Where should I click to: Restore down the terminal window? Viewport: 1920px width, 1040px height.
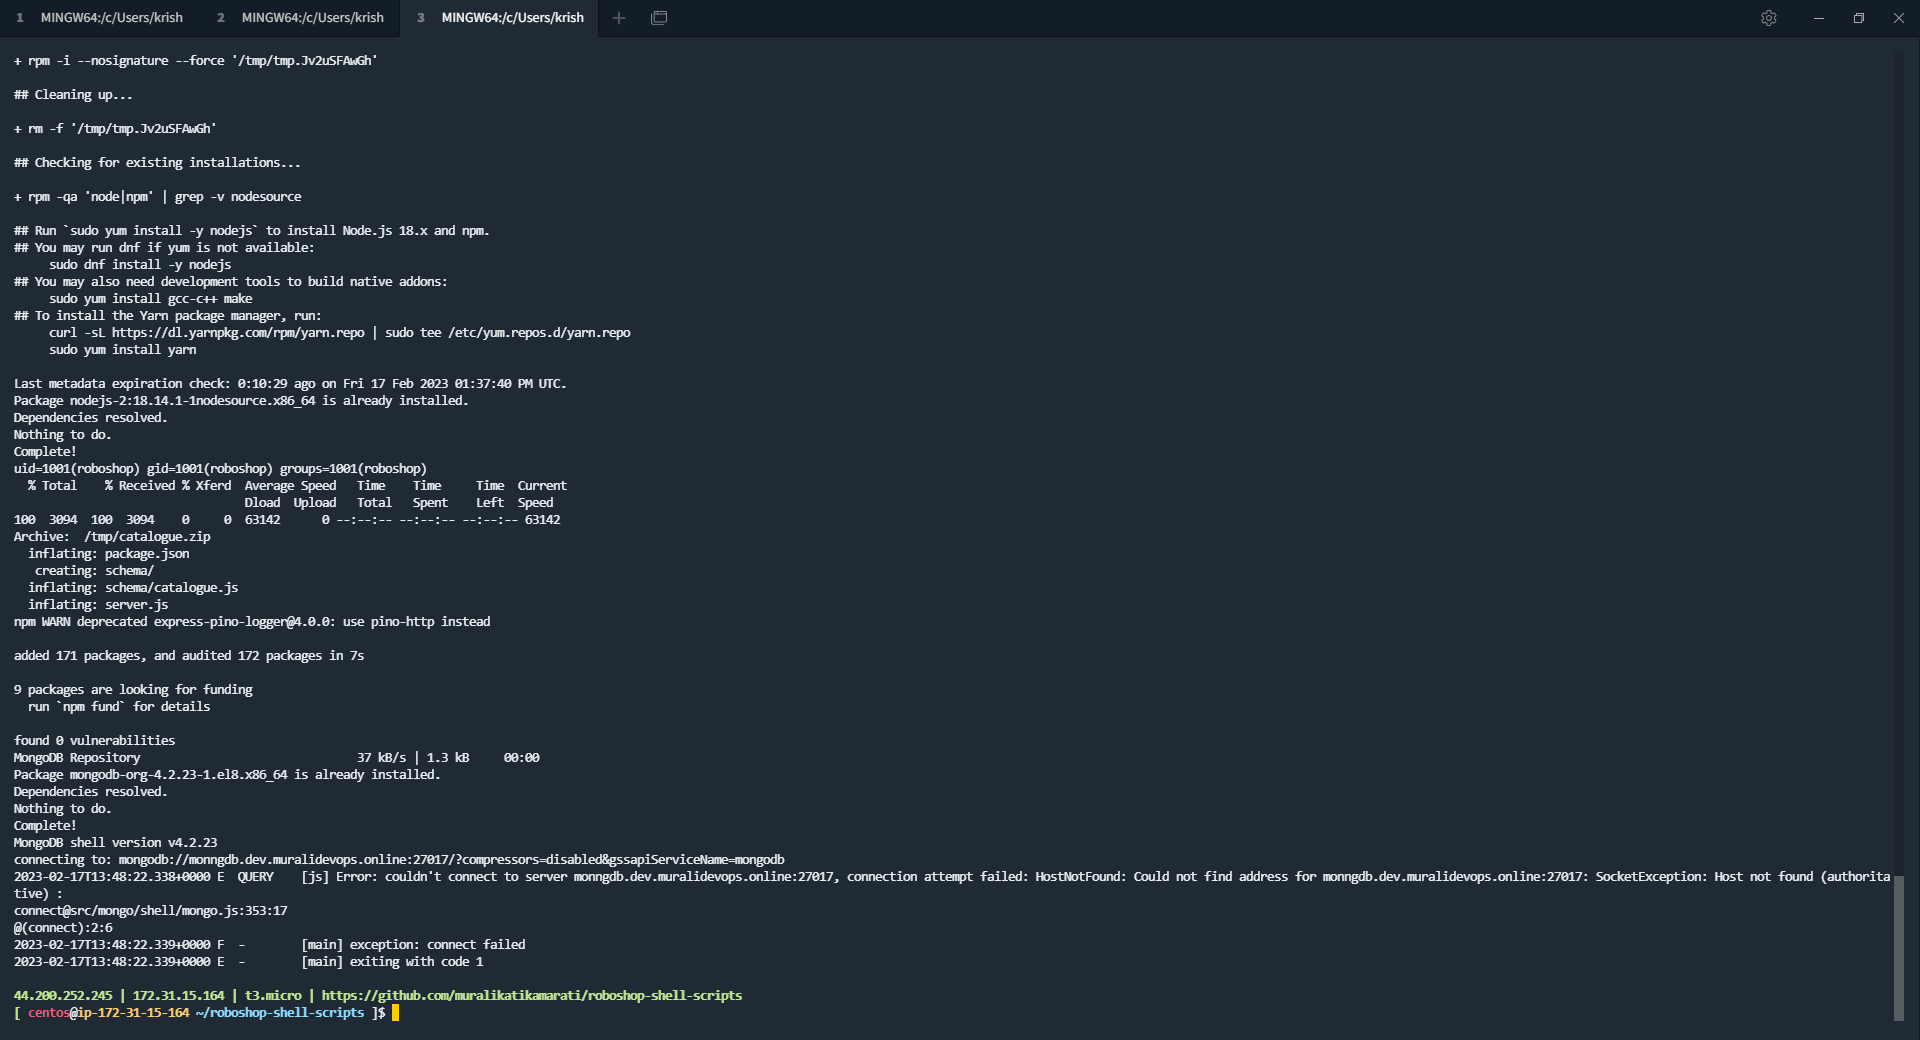tap(1859, 18)
